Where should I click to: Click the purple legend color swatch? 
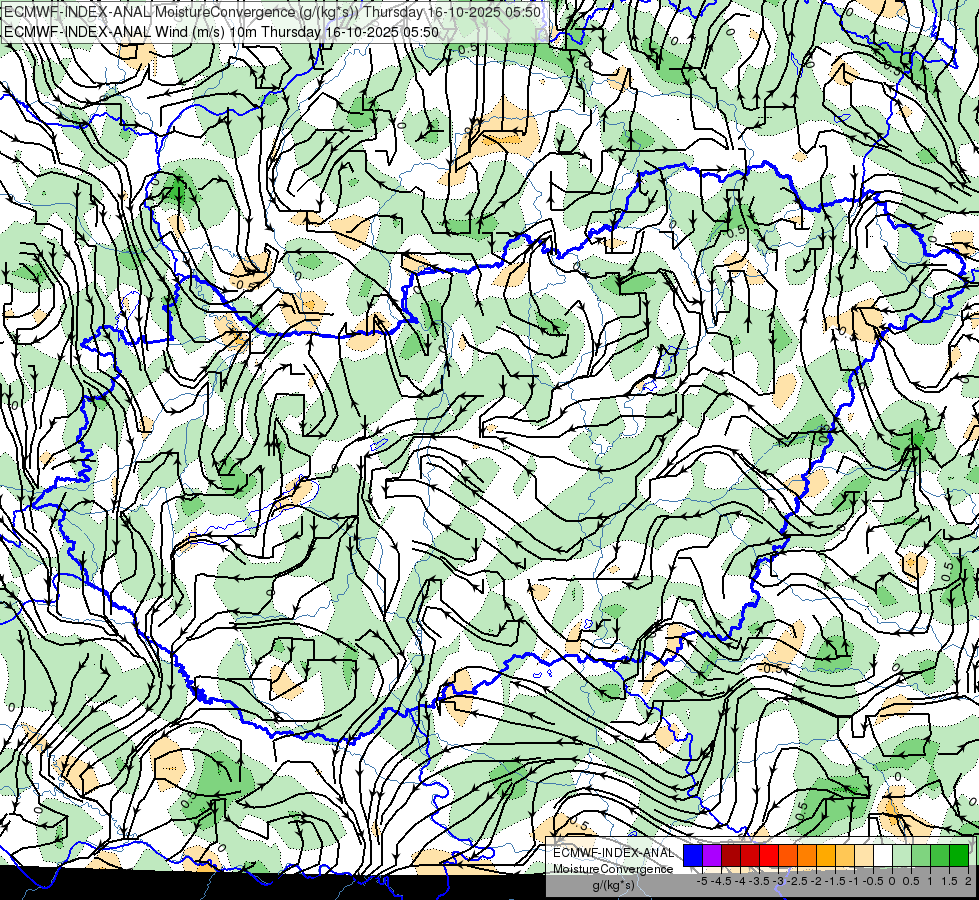coord(712,856)
